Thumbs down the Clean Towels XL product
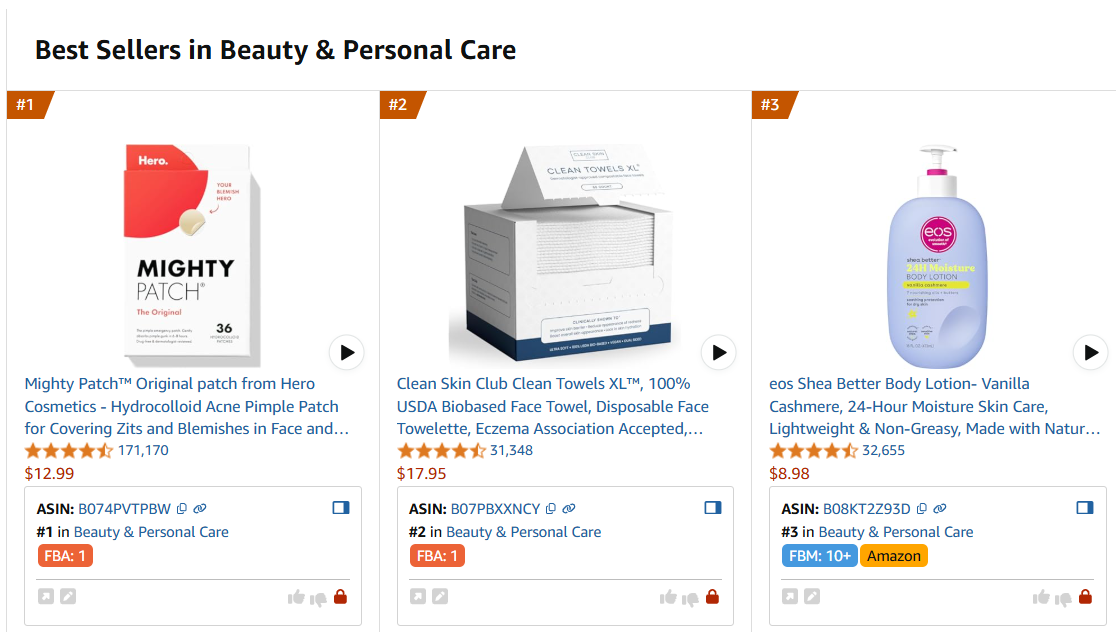Viewport: 1116px width, 632px height. click(690, 596)
